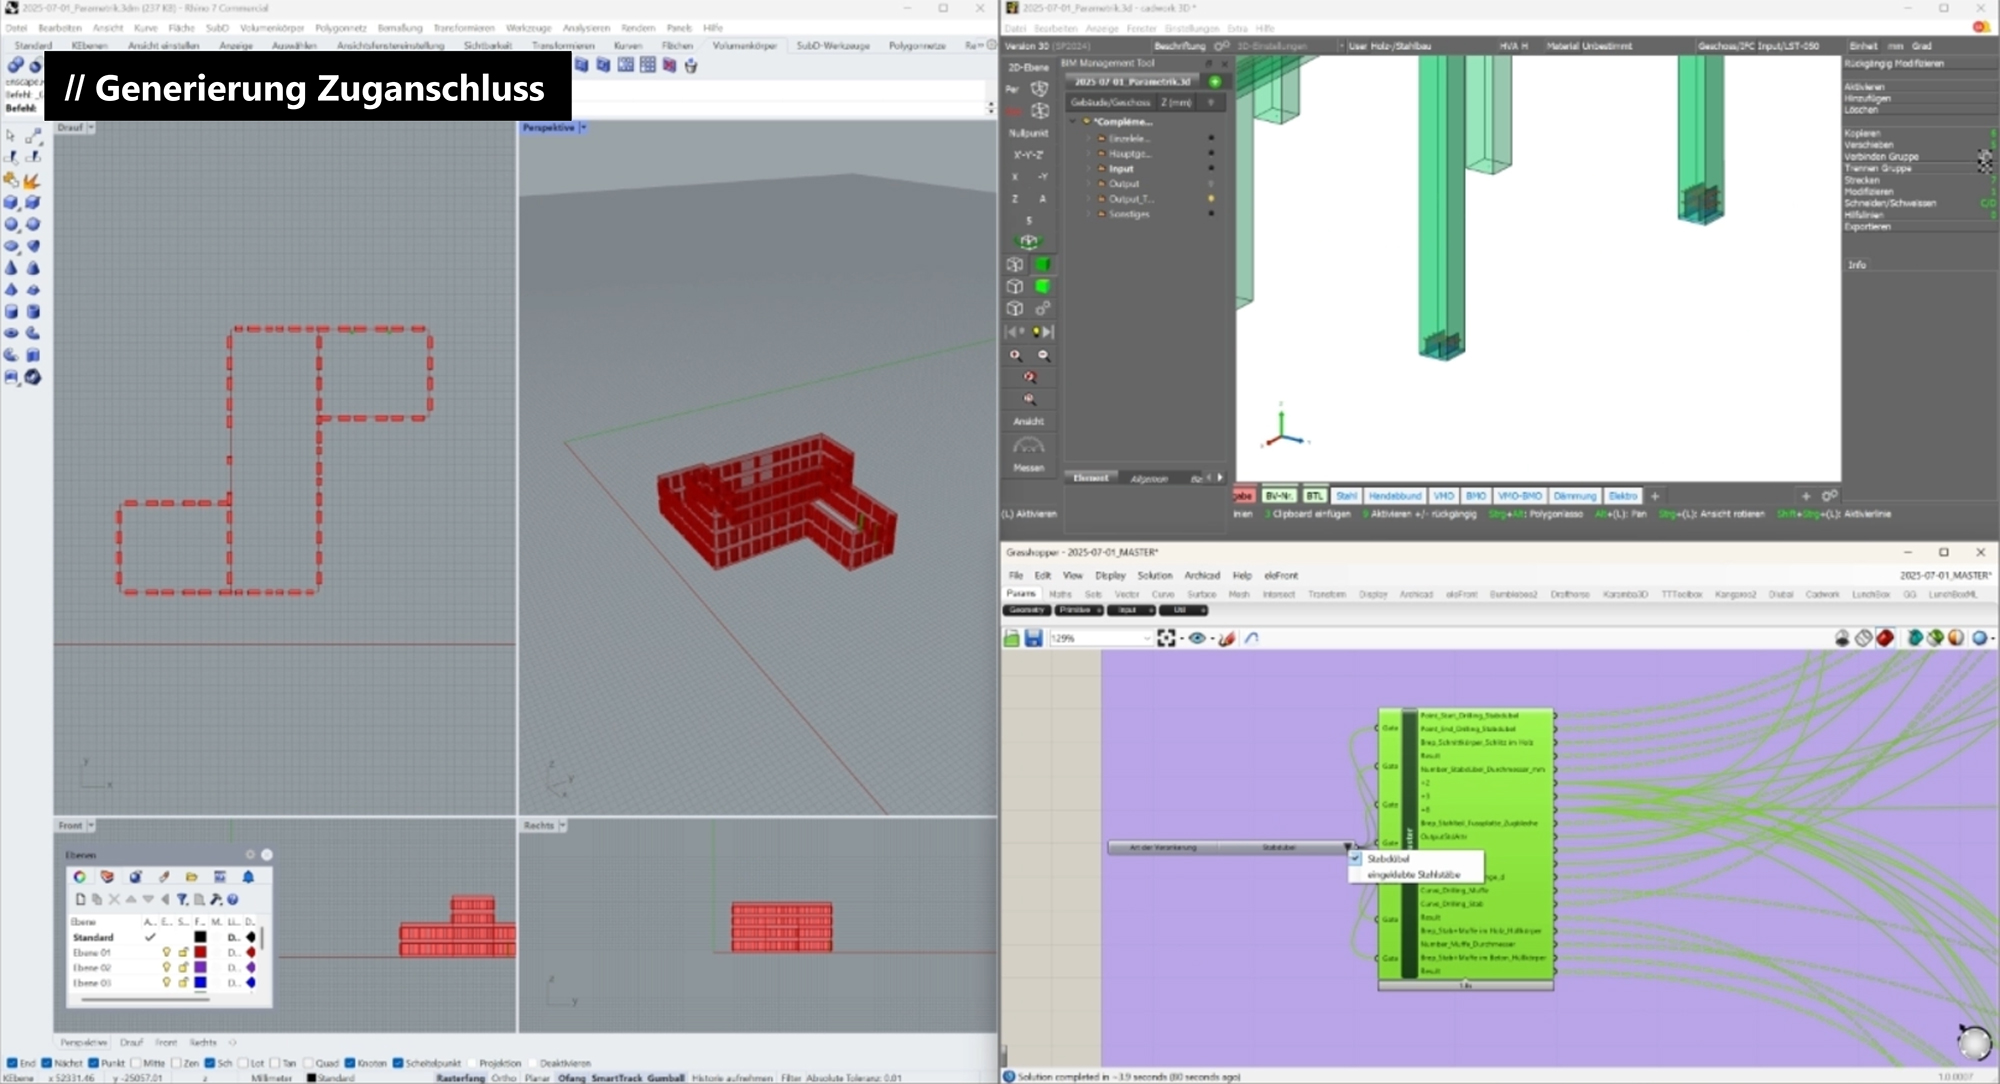The height and width of the screenshot is (1084, 2000).
Task: Create new layer with page icon
Action: click(x=80, y=899)
